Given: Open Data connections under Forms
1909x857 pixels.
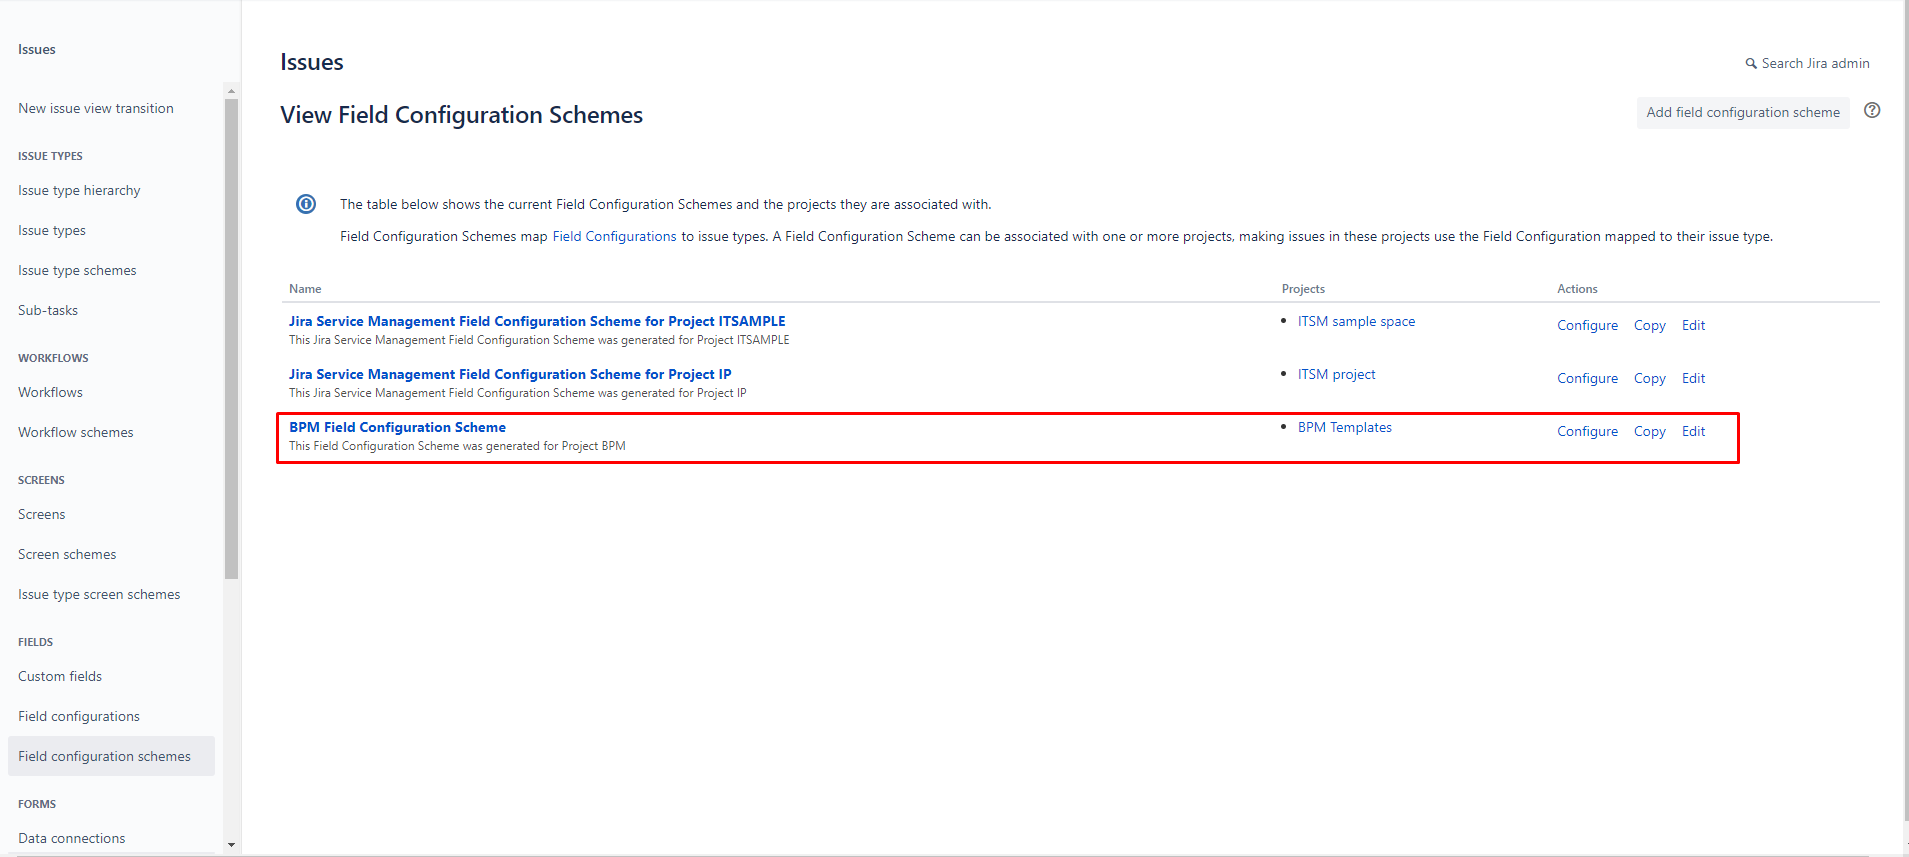Looking at the screenshot, I should [x=72, y=839].
